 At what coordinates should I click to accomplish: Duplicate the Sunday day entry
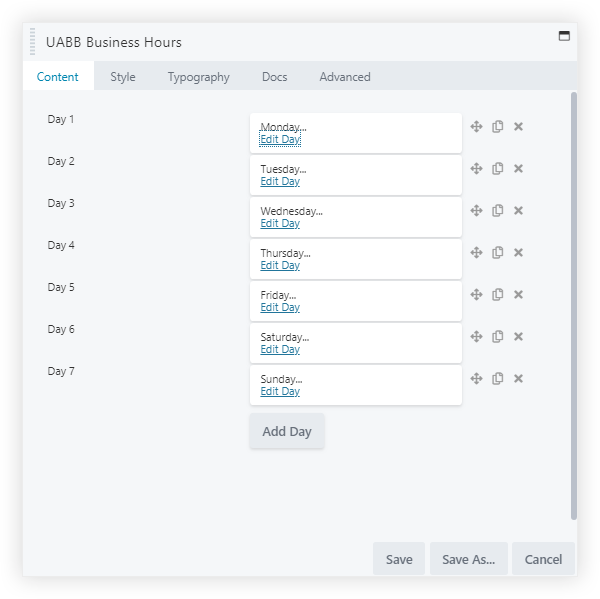pos(497,379)
